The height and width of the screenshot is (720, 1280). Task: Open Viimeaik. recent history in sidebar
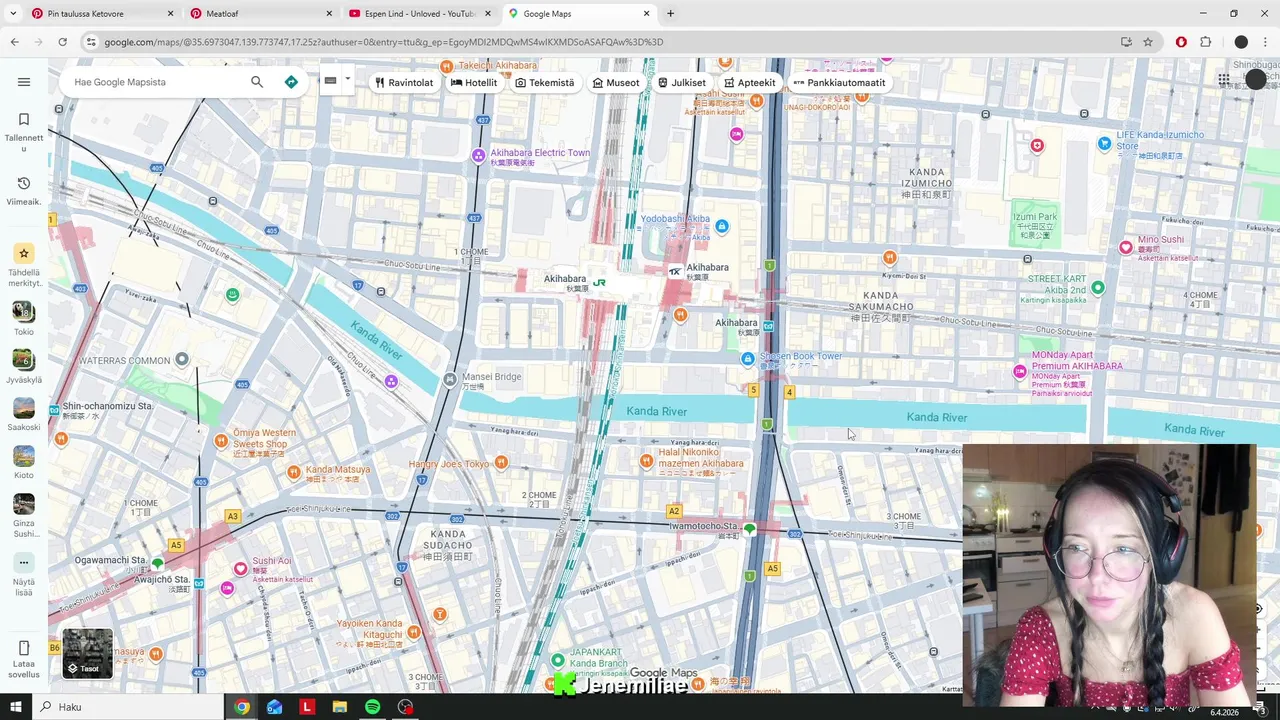coord(24,191)
